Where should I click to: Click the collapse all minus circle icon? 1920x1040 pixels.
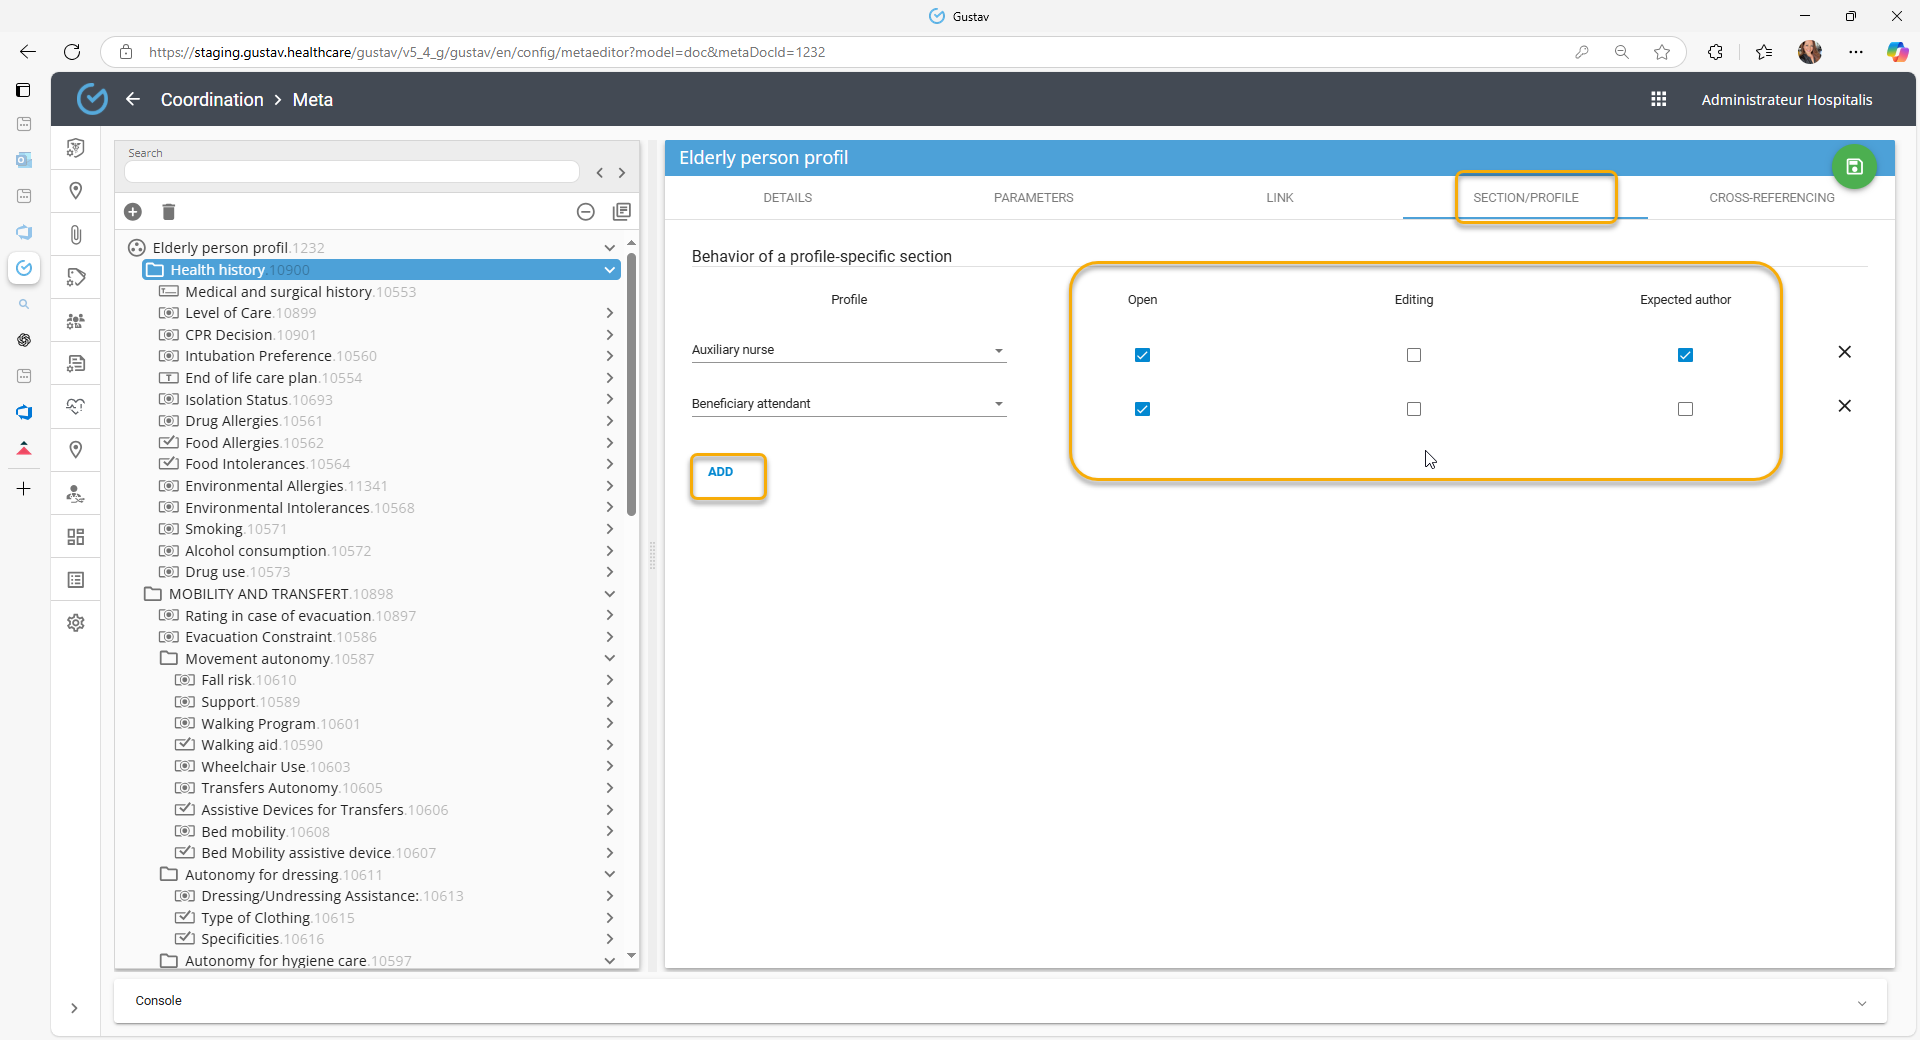point(586,212)
